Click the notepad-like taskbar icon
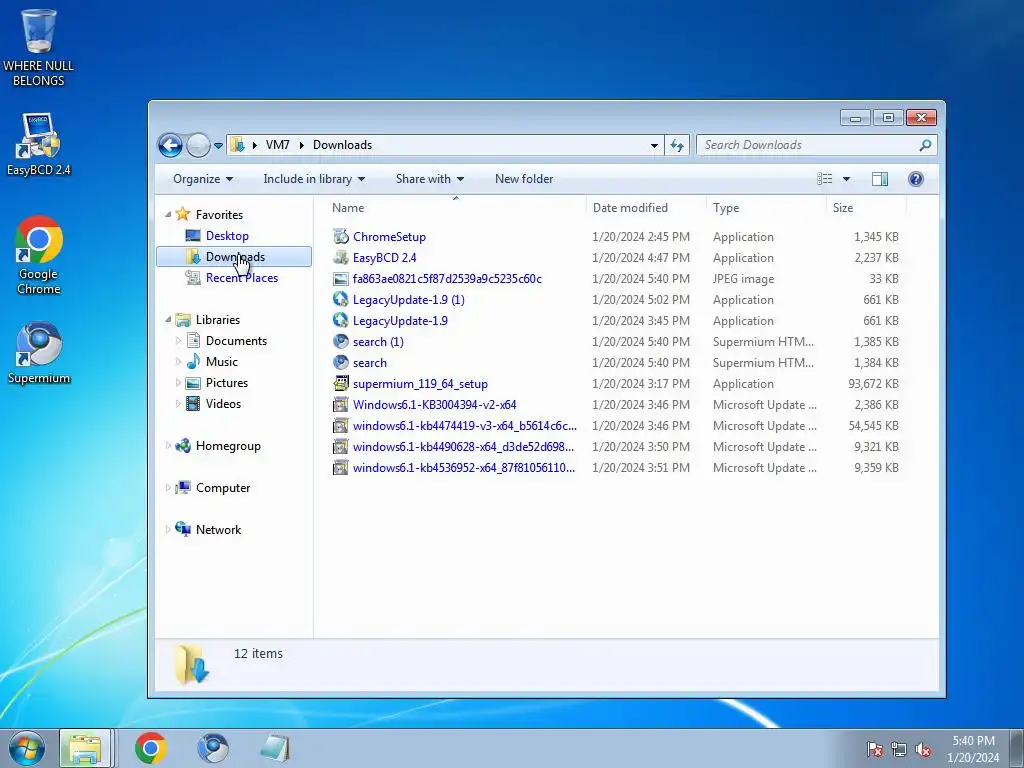Viewport: 1024px width, 768px height. pos(275,748)
